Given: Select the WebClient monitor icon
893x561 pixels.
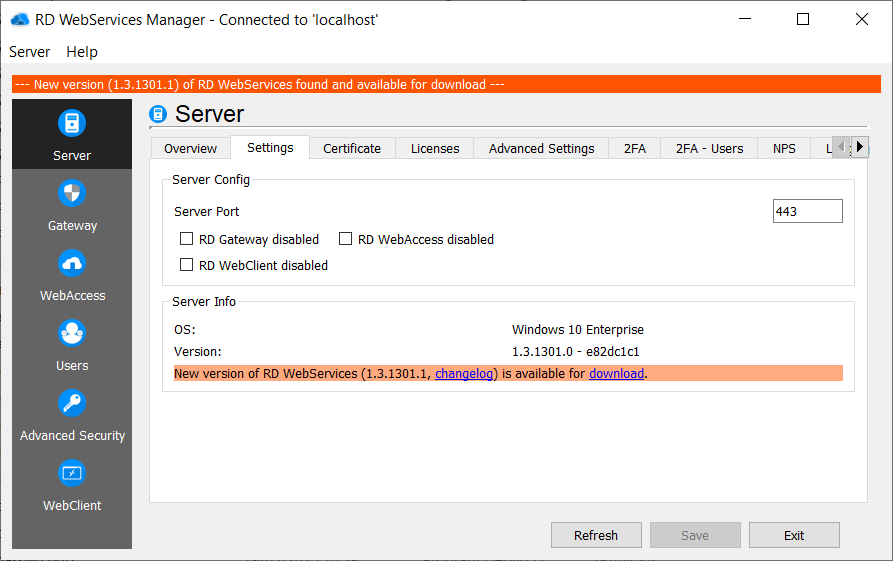Looking at the screenshot, I should pos(72,474).
